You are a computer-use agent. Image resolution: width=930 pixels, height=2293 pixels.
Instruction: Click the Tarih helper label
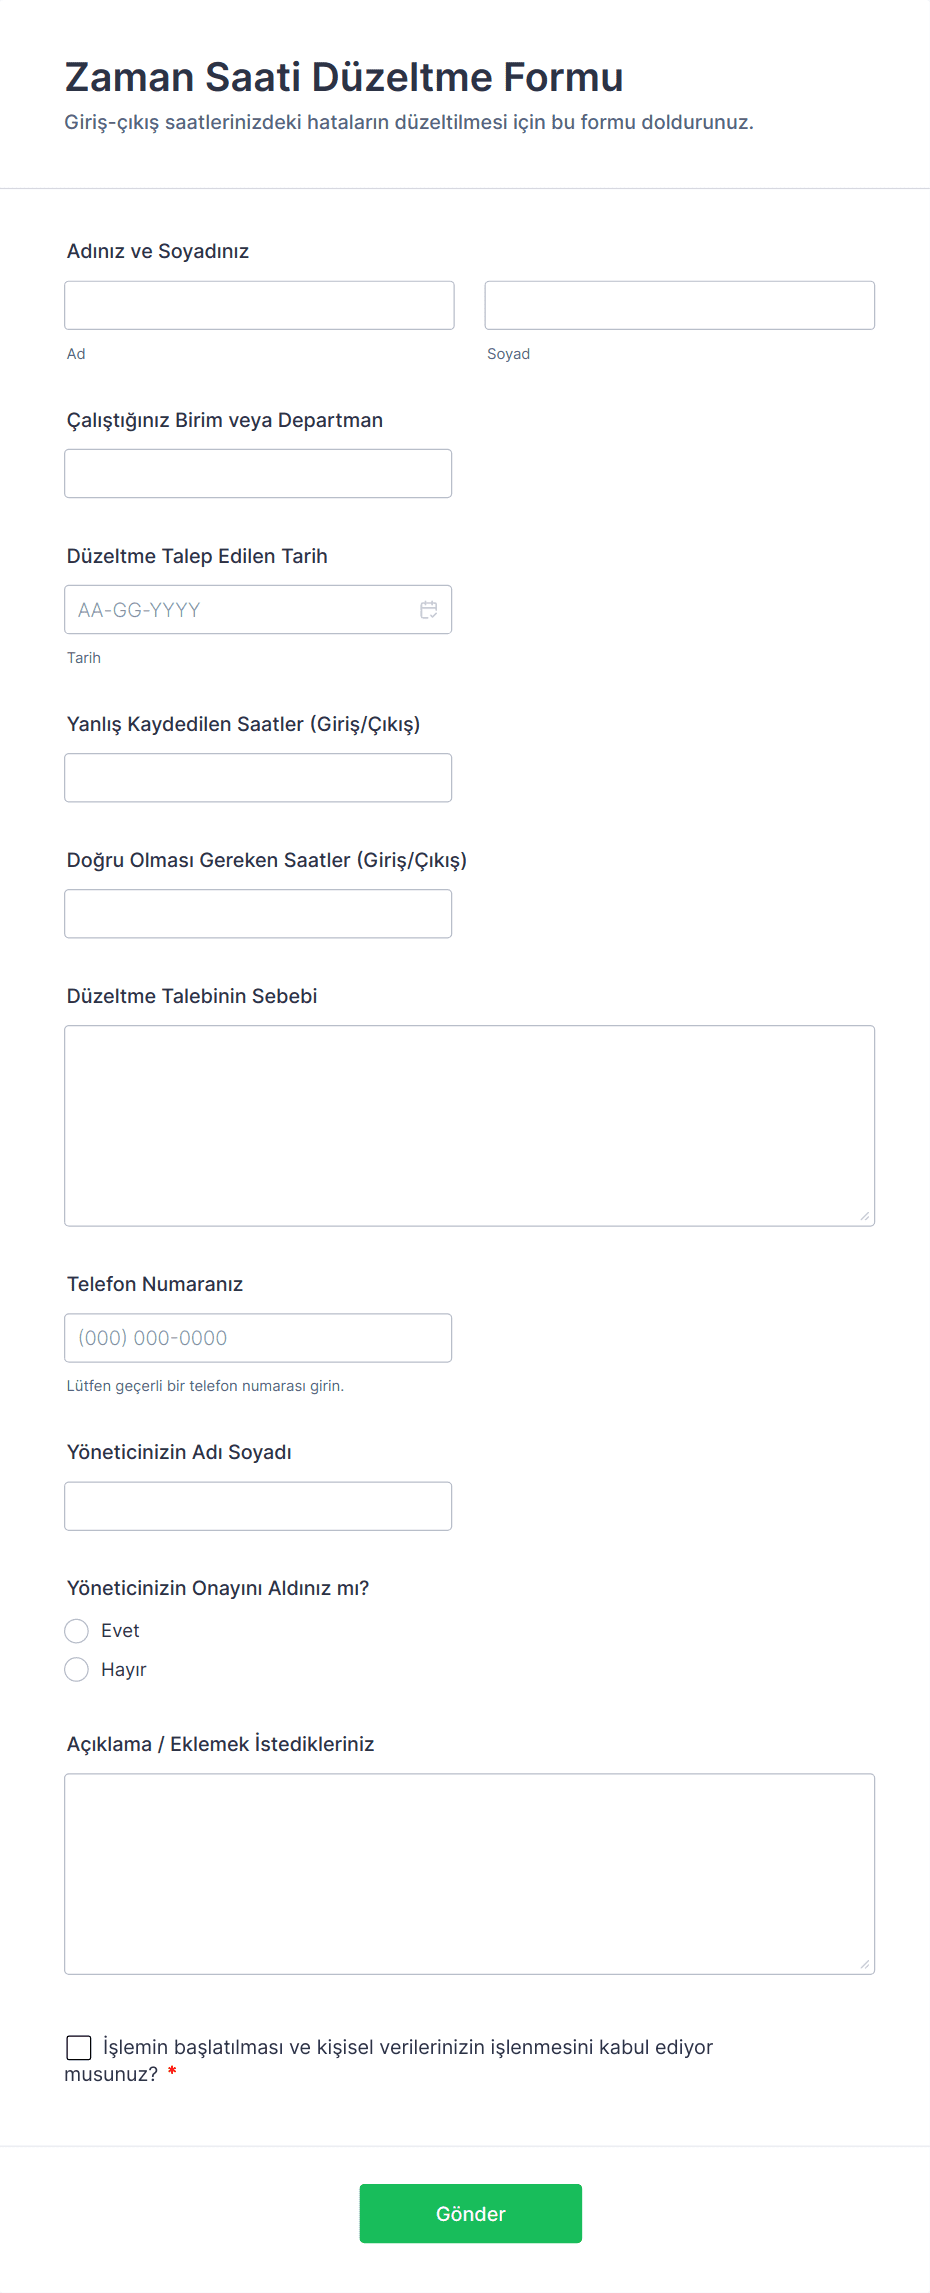tap(84, 657)
